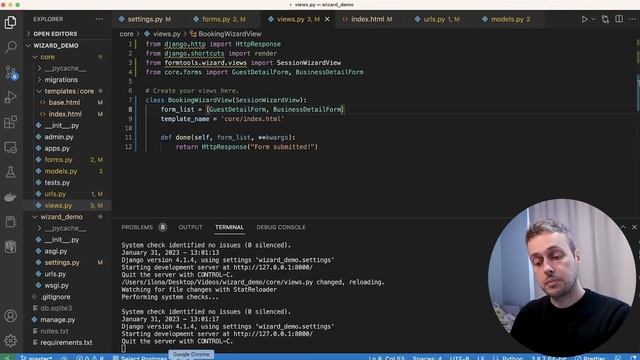
Task: Open Source Control view with badge
Action: [x=10, y=72]
